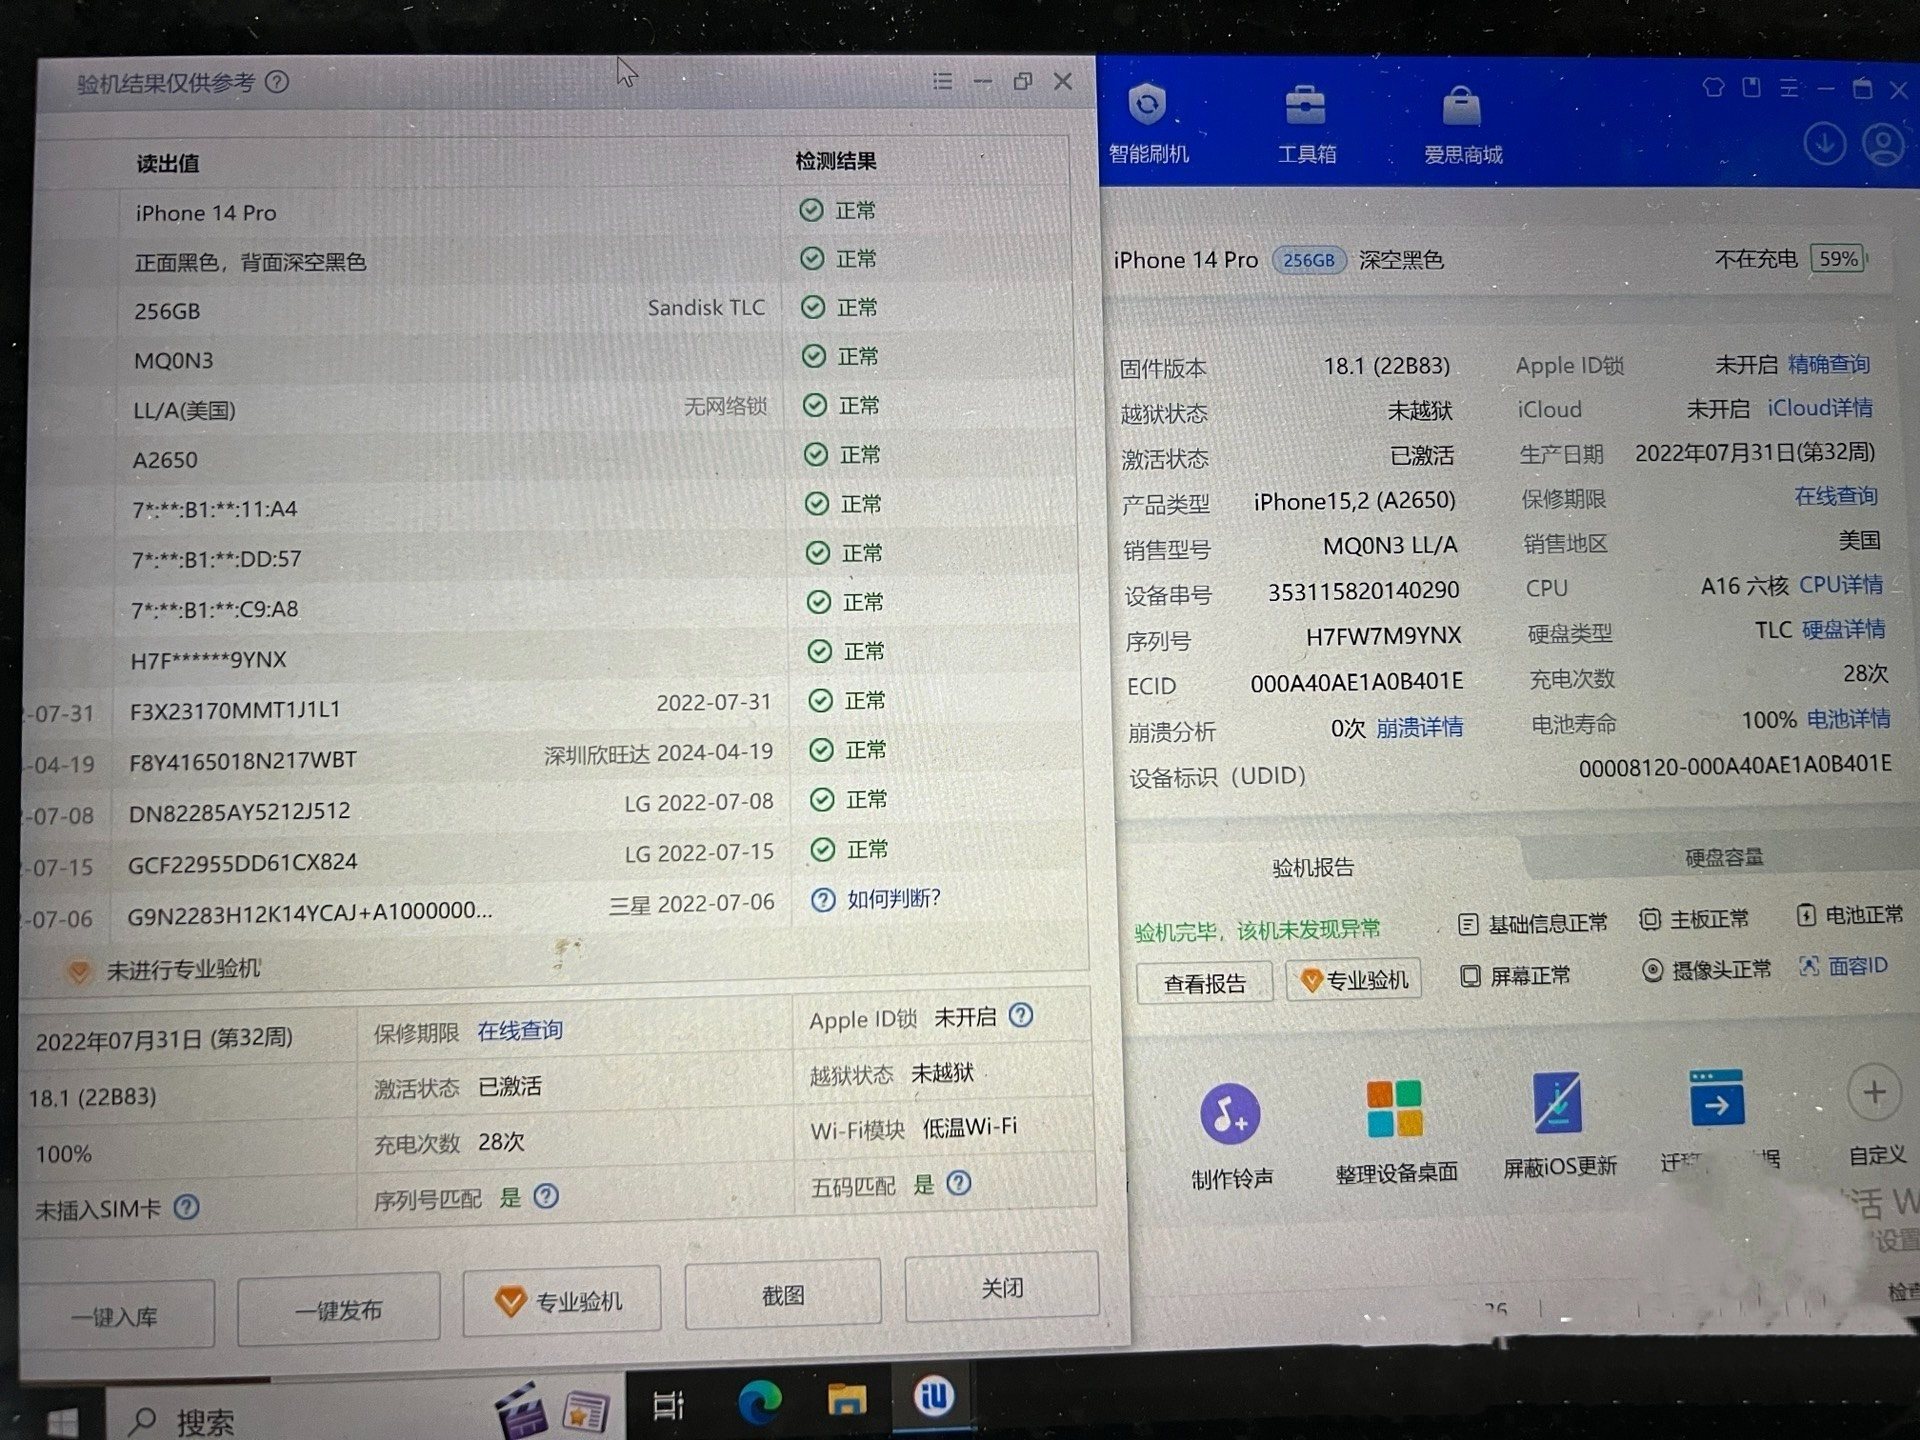Click the 一键发布 button
Screen dimensions: 1920x1440
coord(338,1310)
